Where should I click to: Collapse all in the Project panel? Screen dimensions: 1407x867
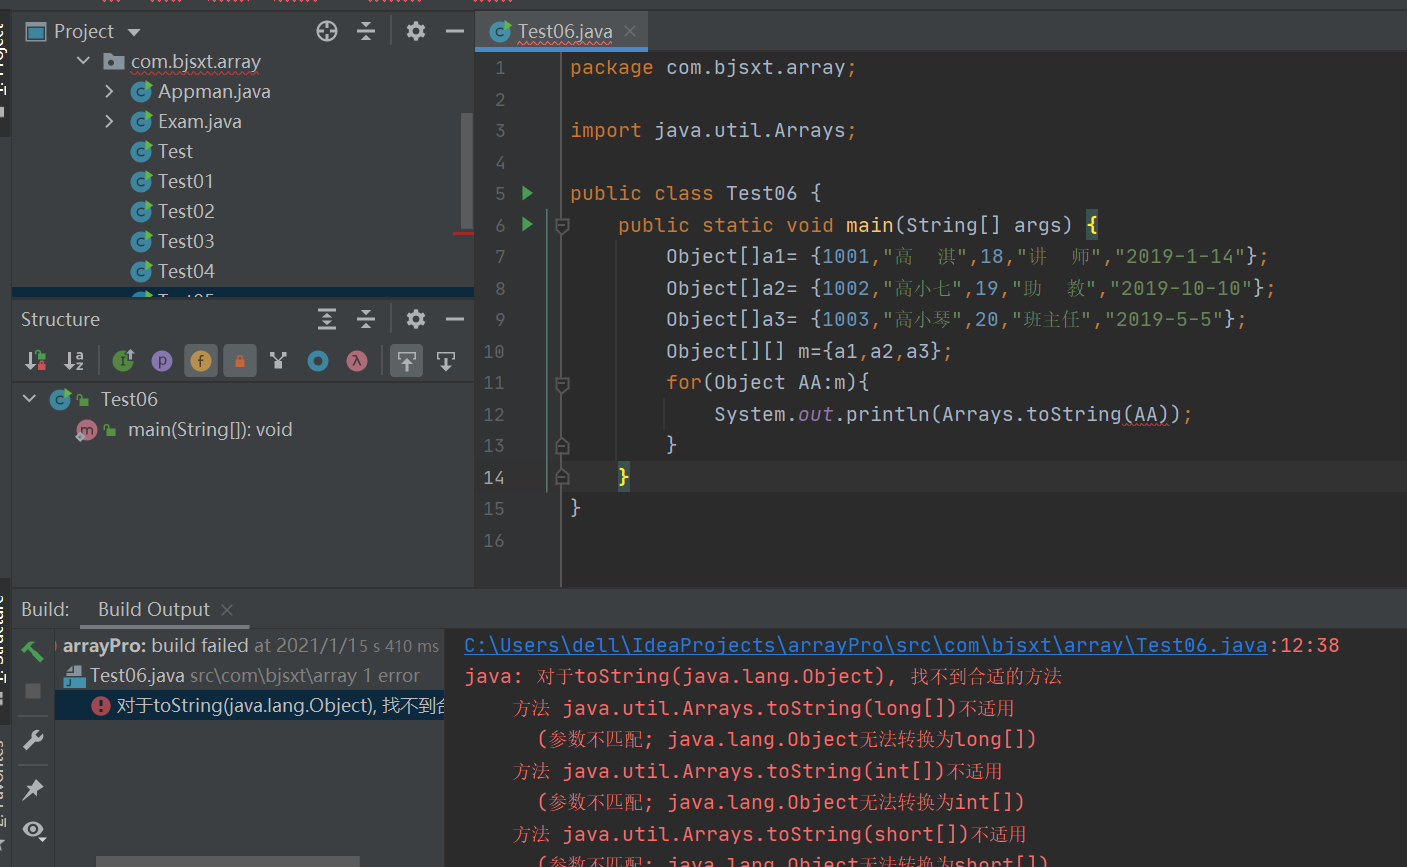tap(366, 31)
